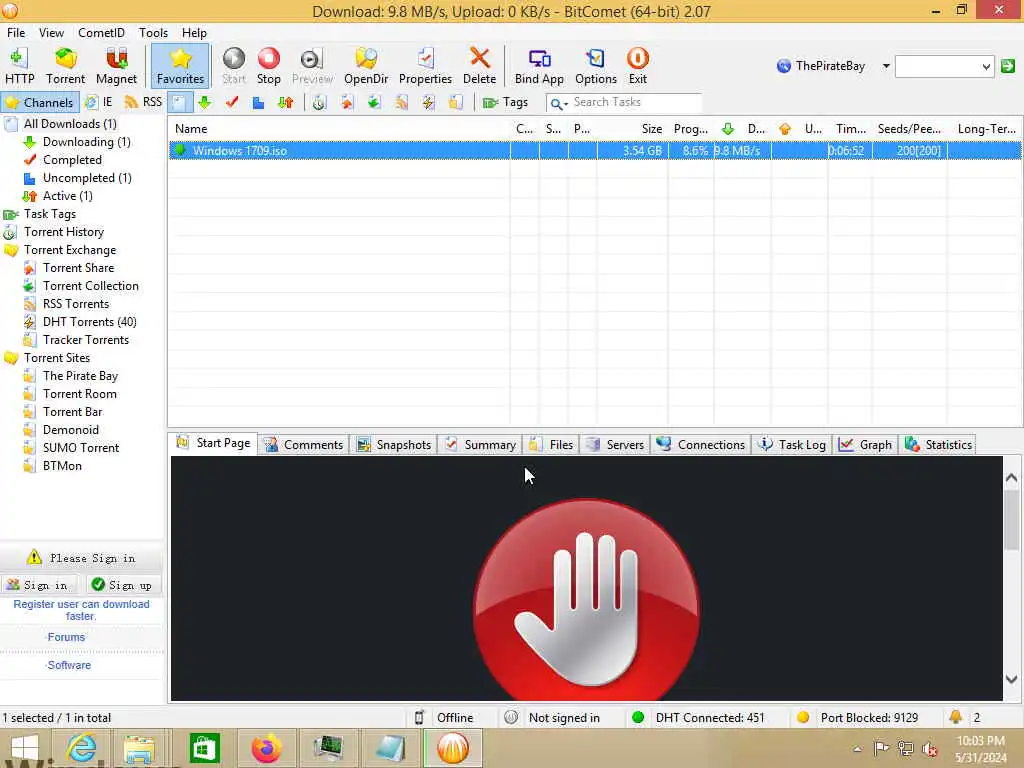Screen dimensions: 1024x768
Task: Open the View menu
Action: [x=51, y=33]
